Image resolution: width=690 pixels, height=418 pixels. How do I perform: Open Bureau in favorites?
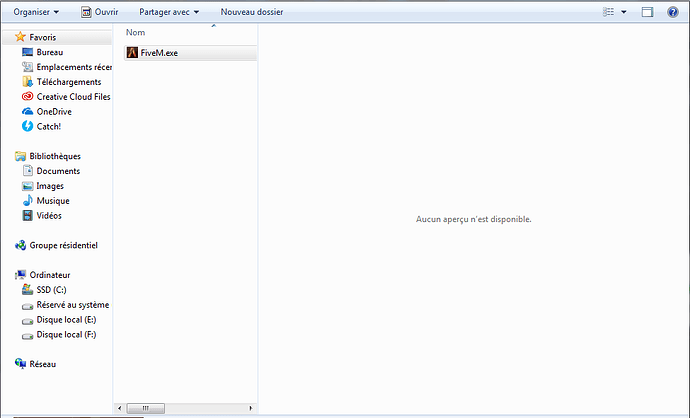tap(50, 52)
